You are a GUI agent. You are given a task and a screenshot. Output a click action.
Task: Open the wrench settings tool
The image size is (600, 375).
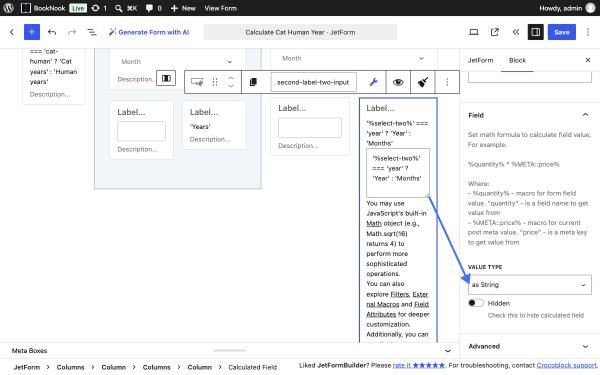(373, 82)
